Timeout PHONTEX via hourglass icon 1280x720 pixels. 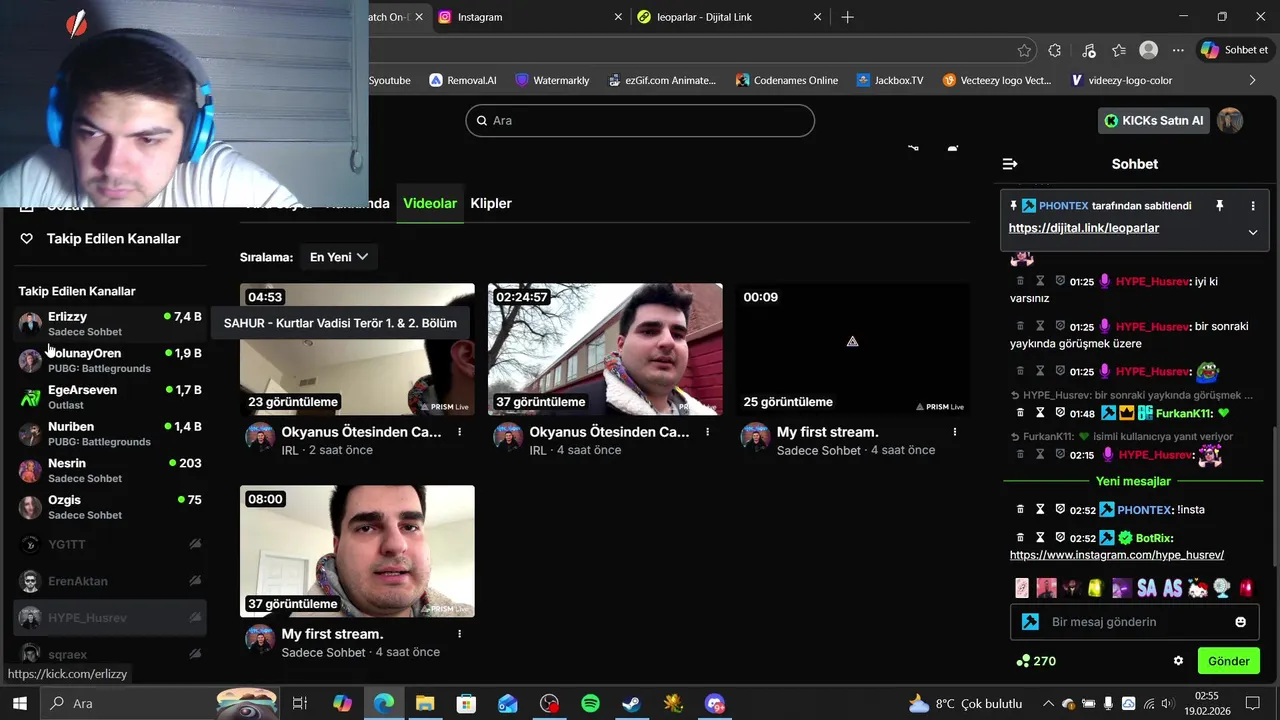click(1040, 509)
